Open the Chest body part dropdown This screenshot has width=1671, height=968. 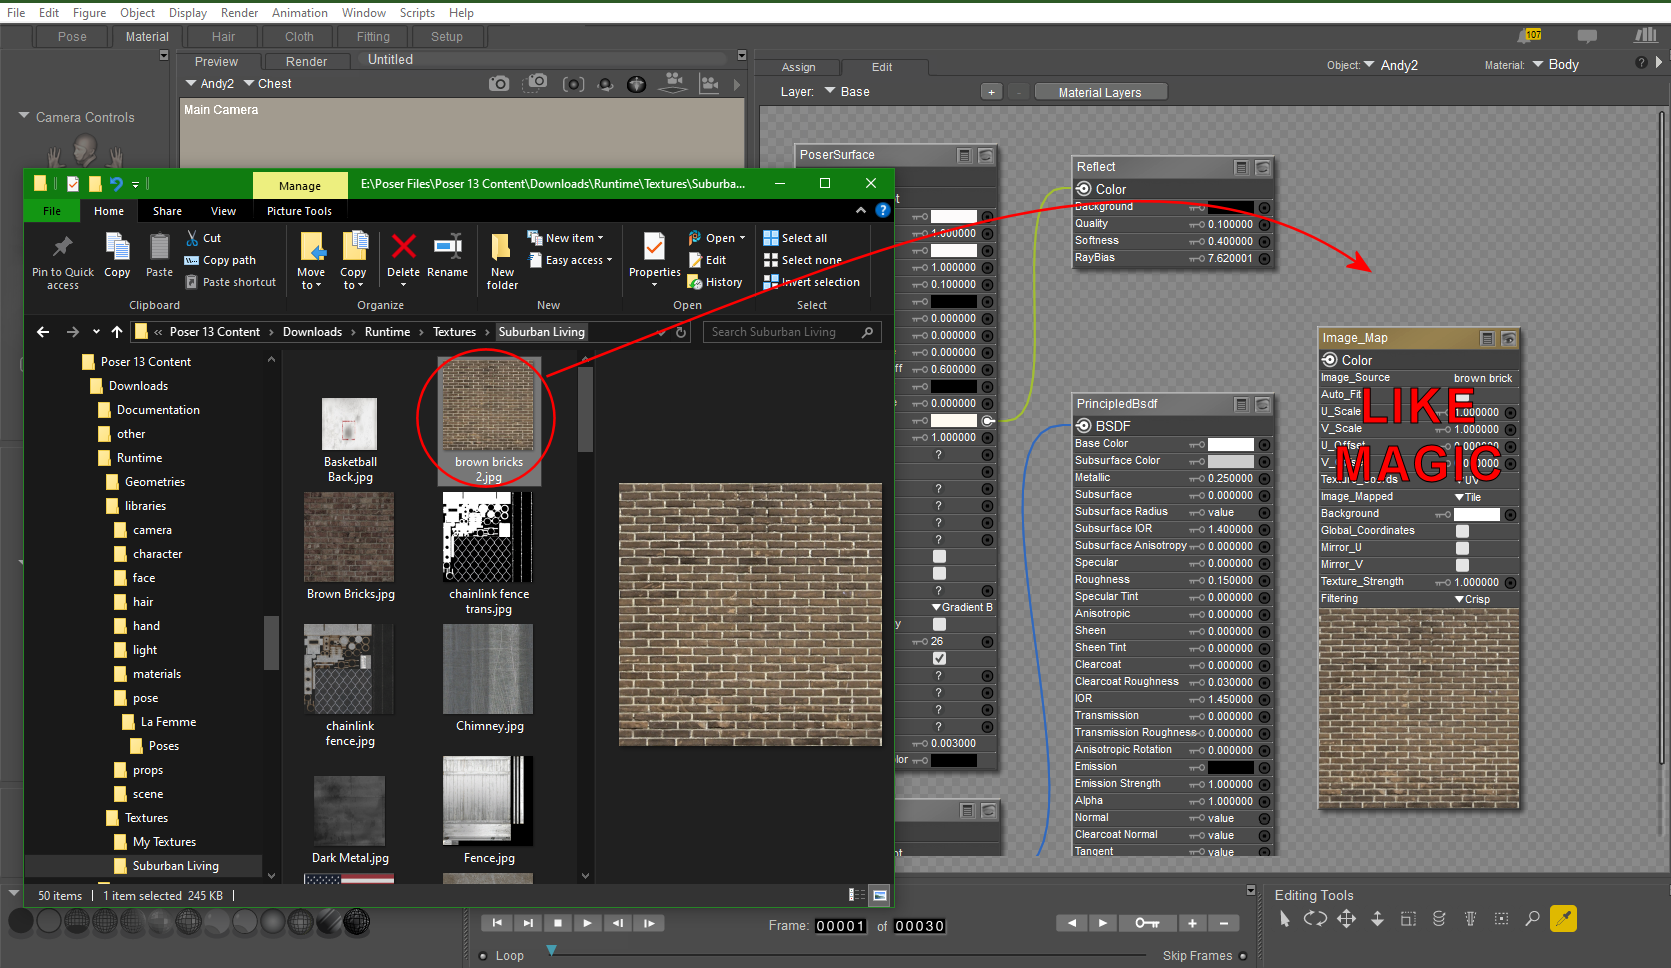coord(268,84)
